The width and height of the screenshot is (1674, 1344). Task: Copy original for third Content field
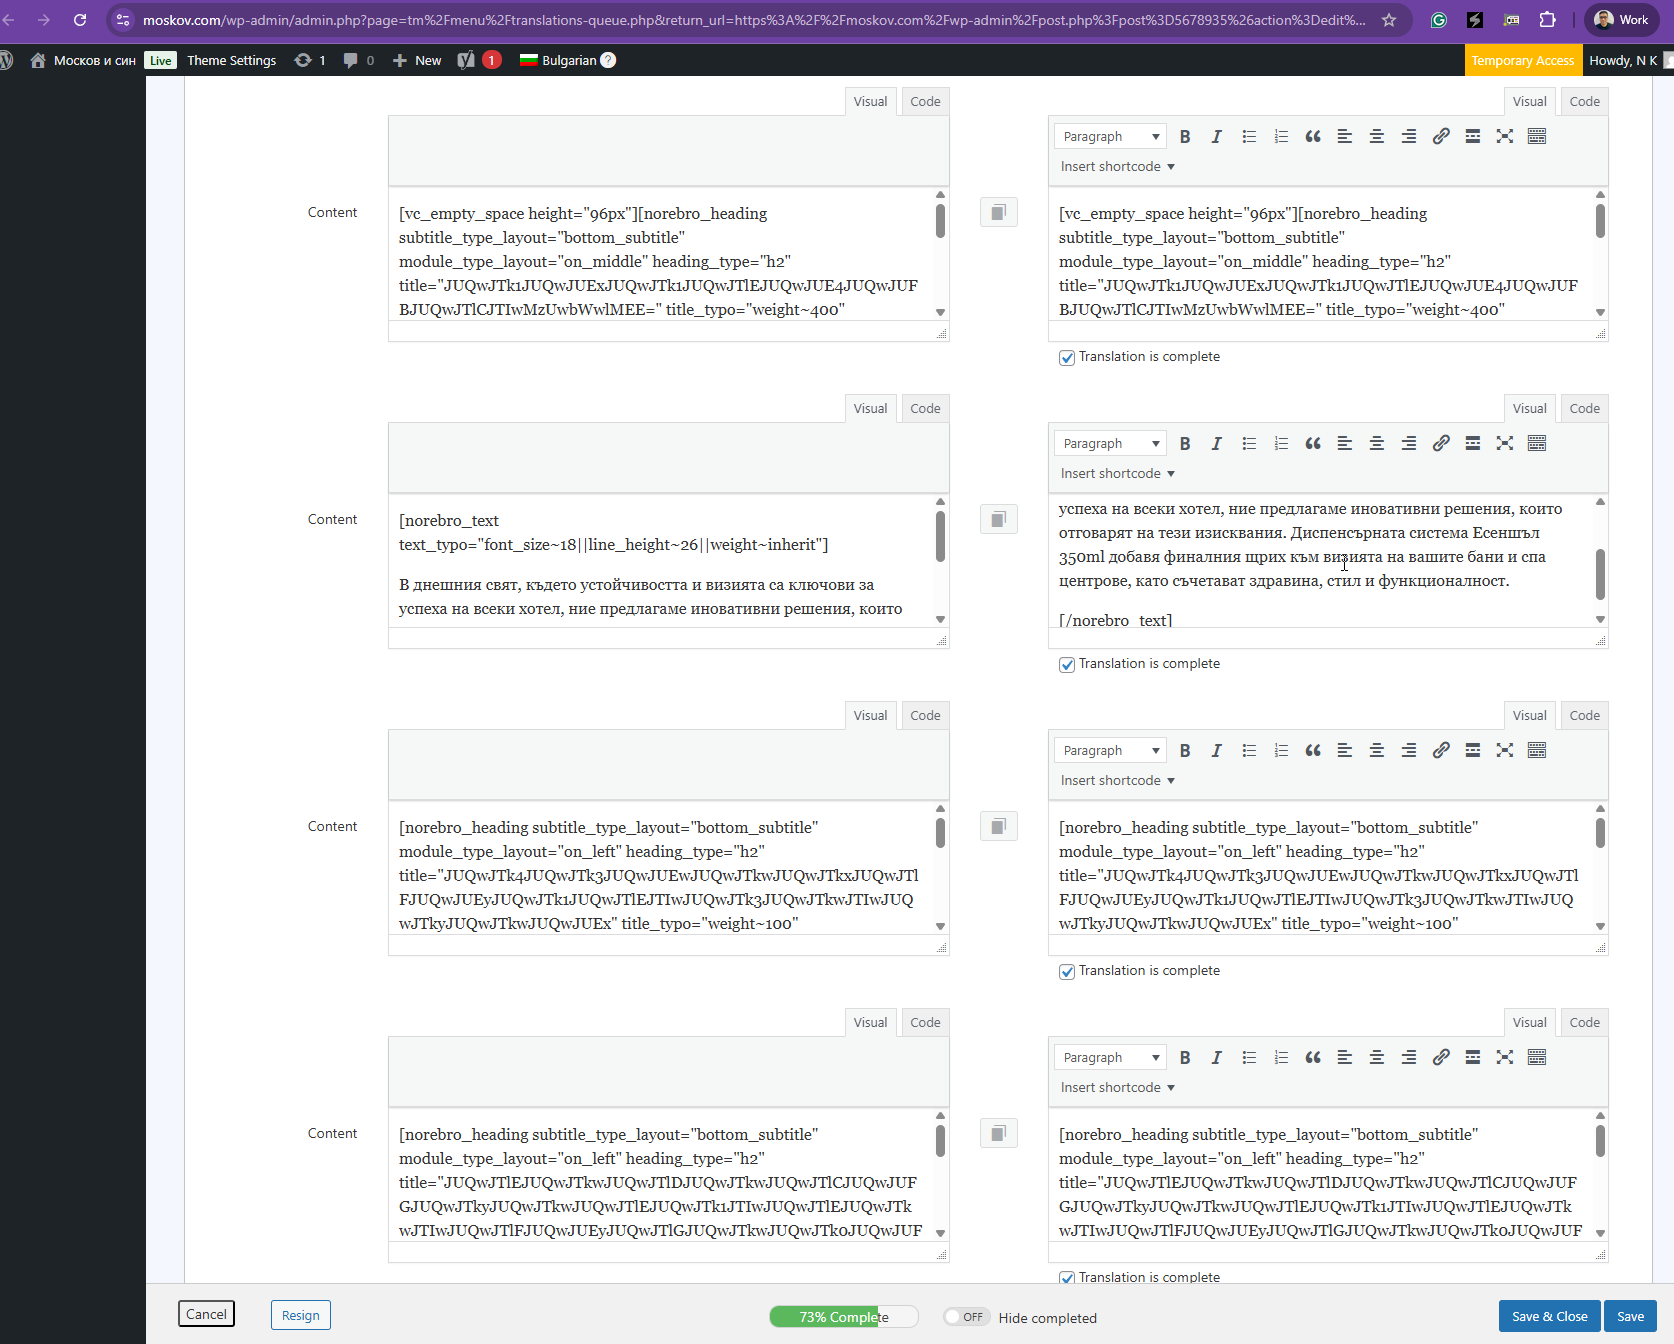[x=998, y=826]
